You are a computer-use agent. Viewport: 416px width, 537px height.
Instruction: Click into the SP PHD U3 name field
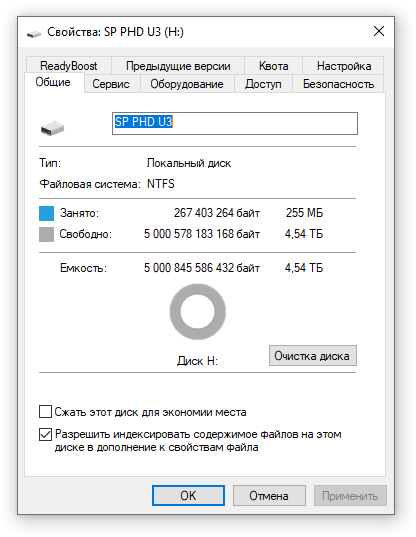tap(235, 123)
